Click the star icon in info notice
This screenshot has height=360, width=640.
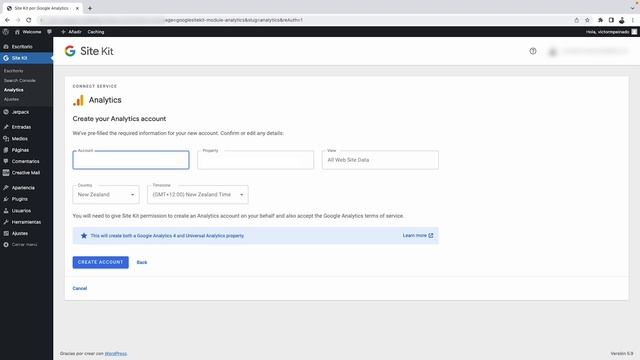(x=84, y=236)
